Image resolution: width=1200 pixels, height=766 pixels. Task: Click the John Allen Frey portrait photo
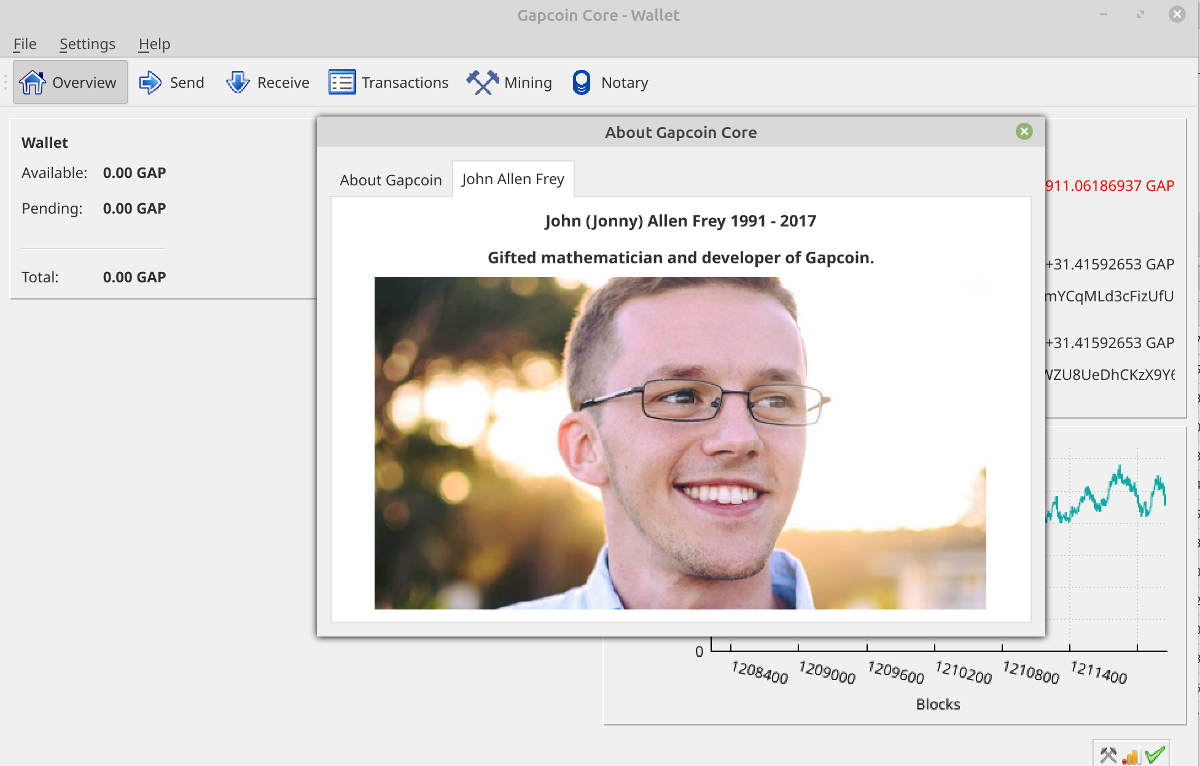click(680, 443)
